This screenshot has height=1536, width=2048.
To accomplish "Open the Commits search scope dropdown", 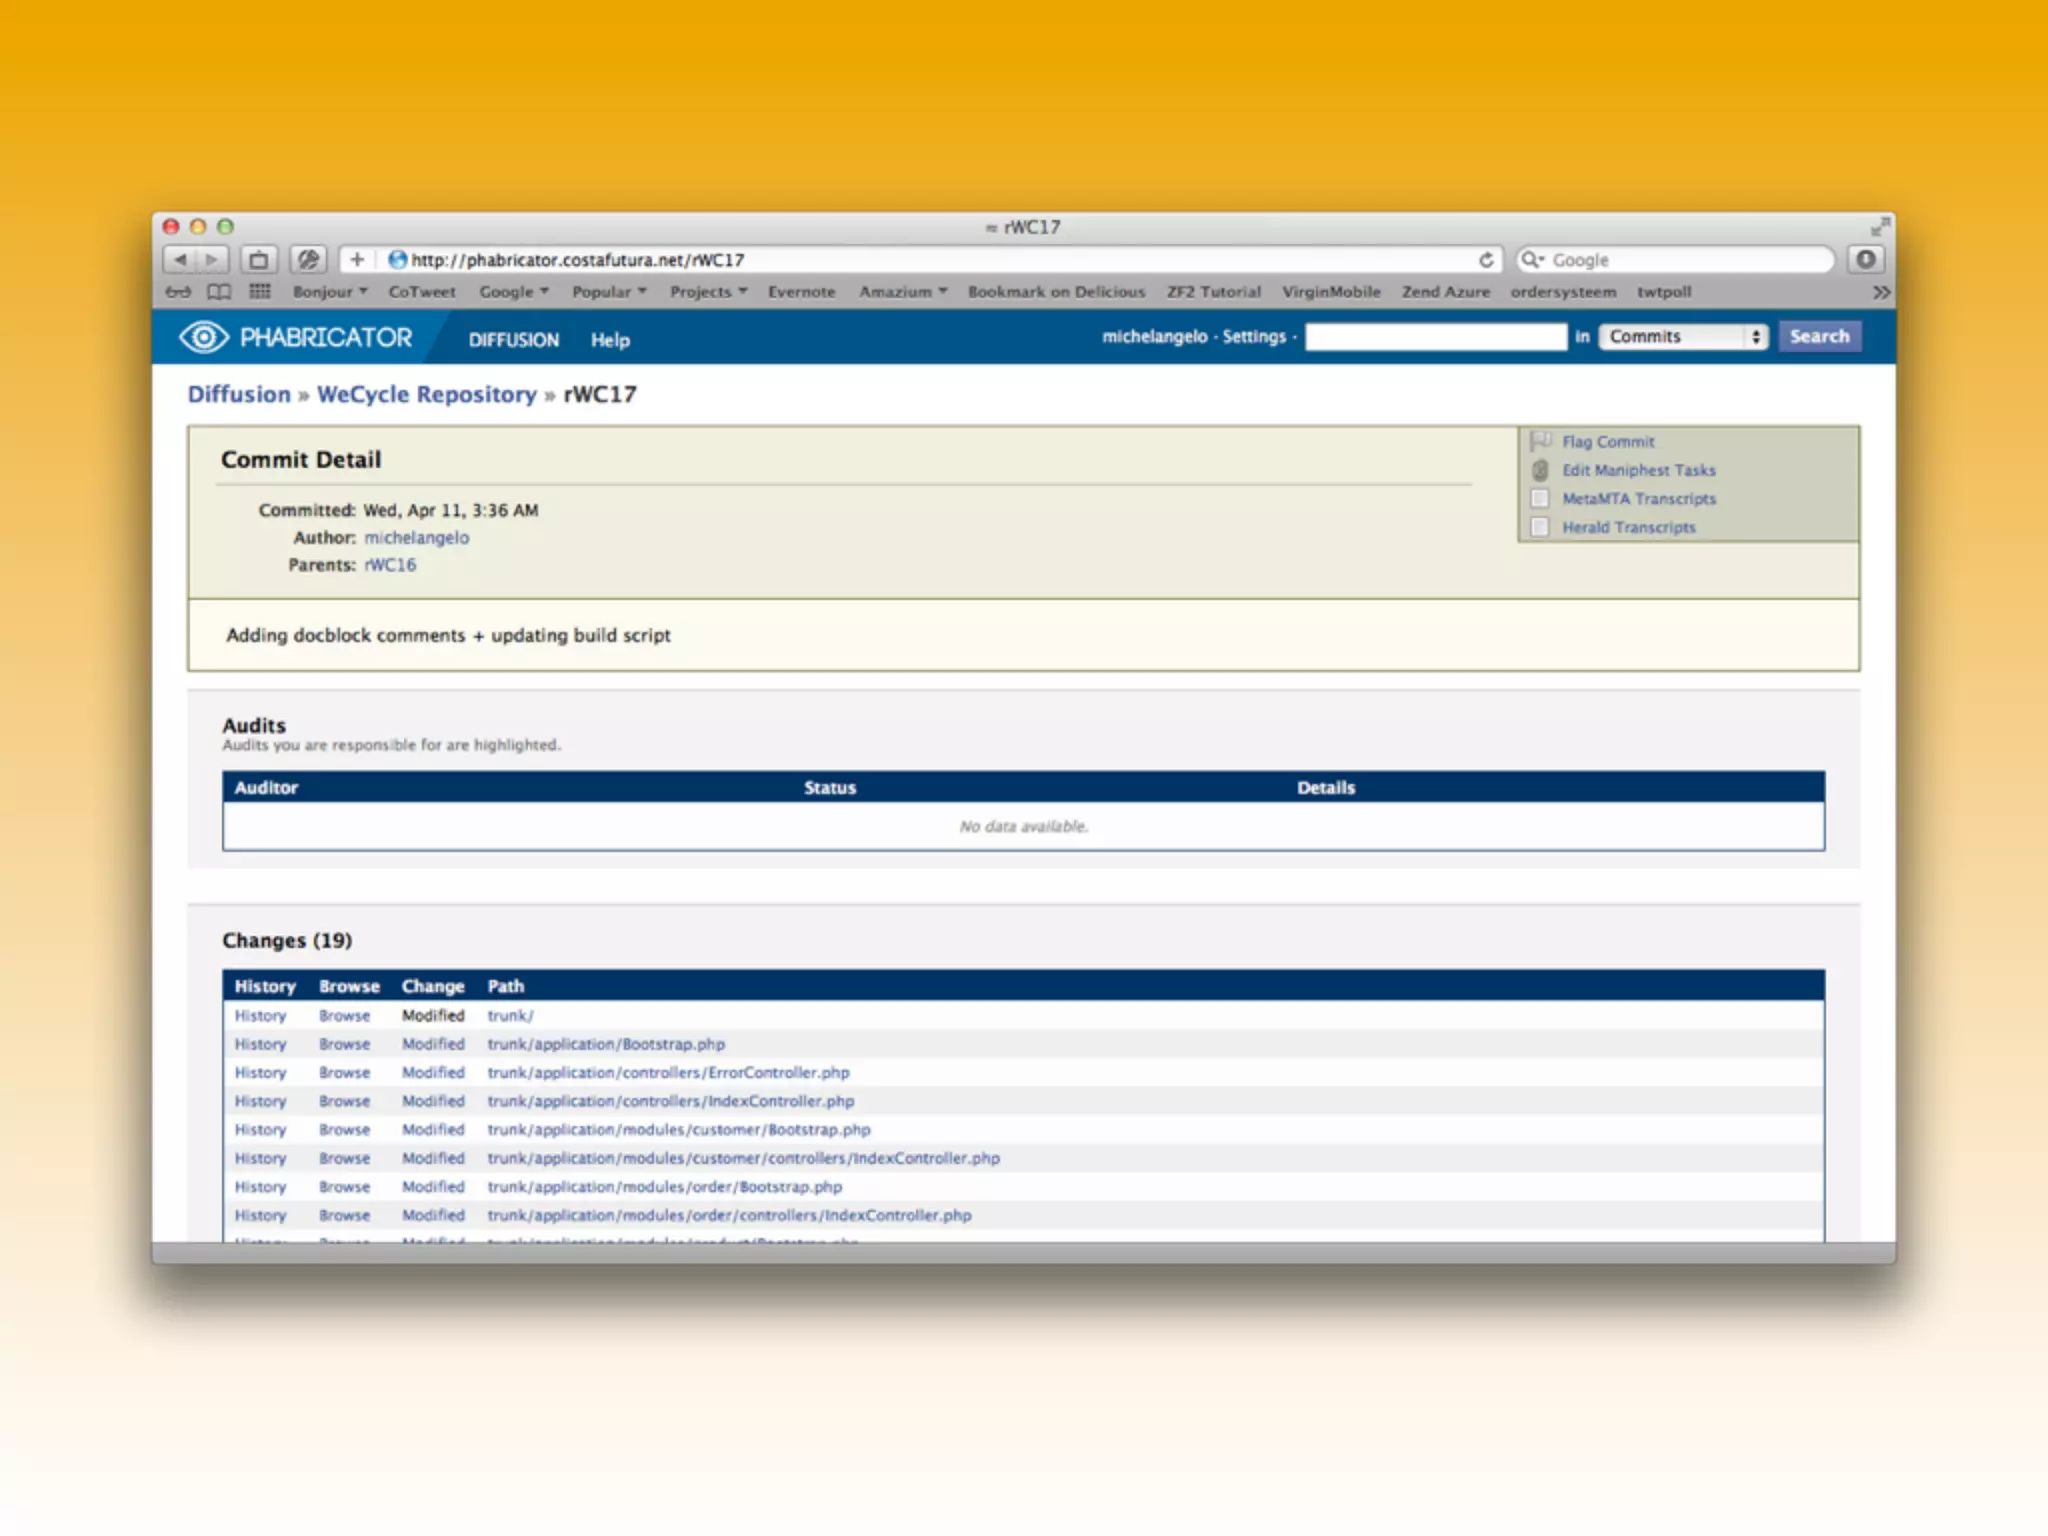I will pos(1683,337).
